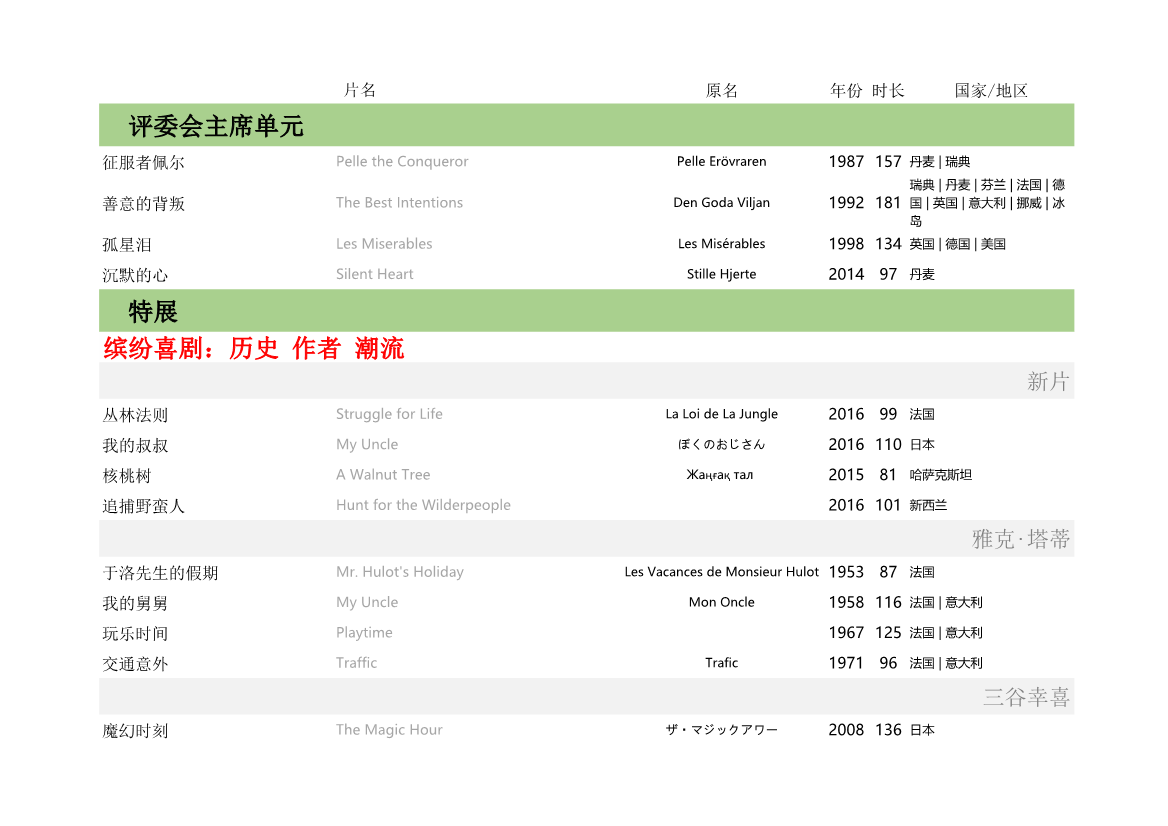
Task: Select original title Den Goda Viljan
Action: (721, 203)
